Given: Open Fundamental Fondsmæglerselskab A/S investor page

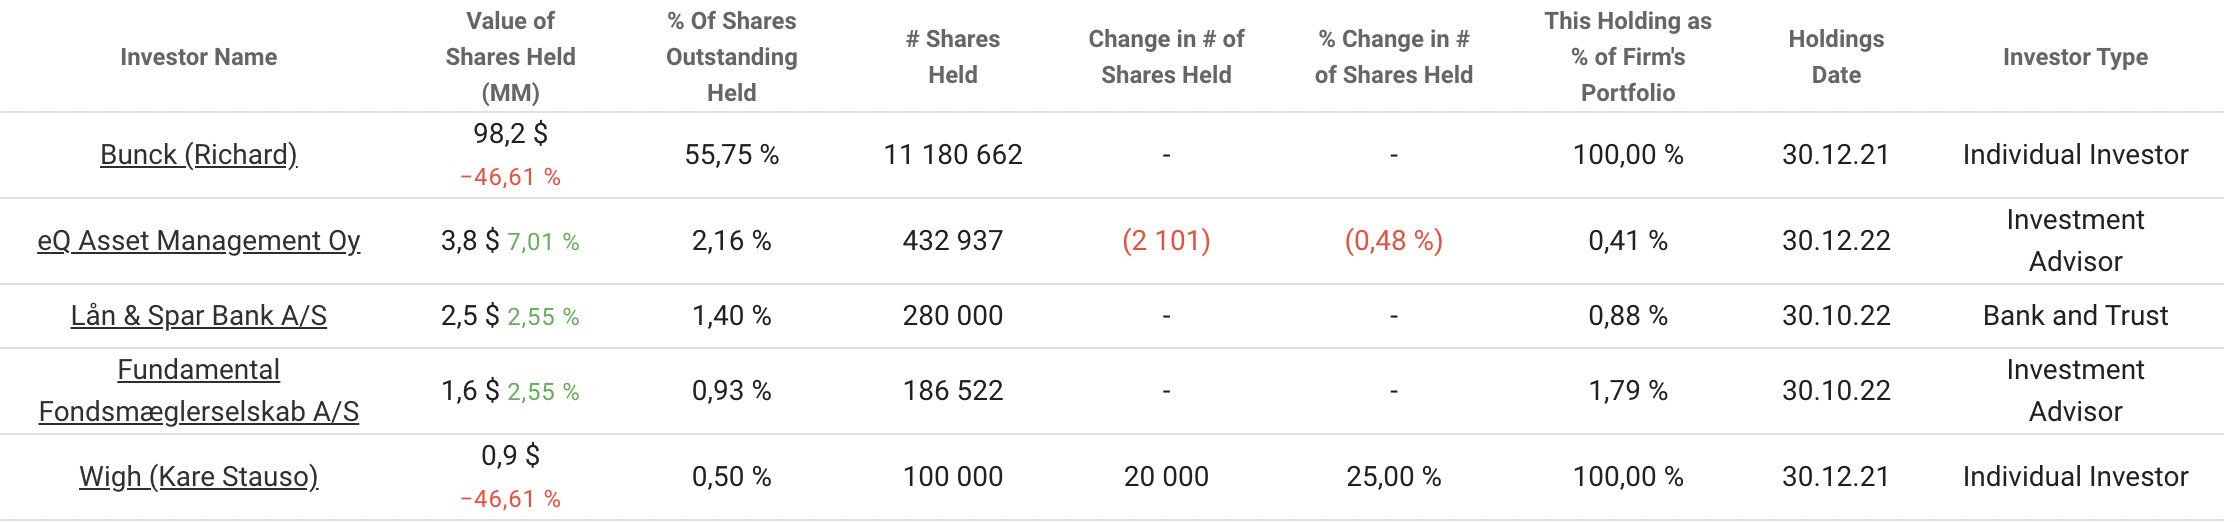Looking at the screenshot, I should 198,391.
